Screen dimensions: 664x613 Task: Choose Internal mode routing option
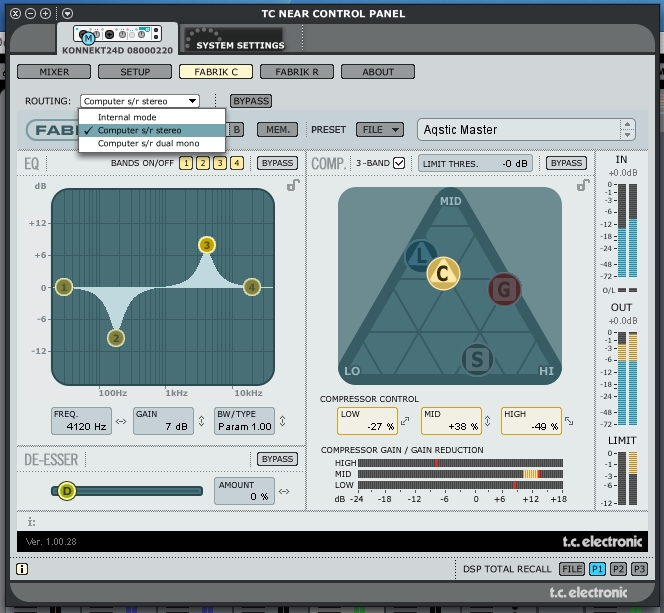tap(152, 117)
